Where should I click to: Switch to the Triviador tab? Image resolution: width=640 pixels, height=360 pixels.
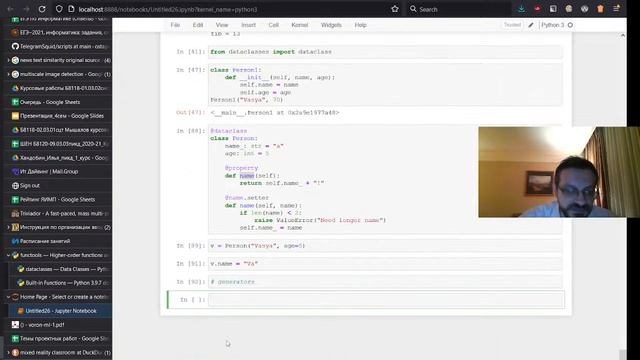point(60,213)
